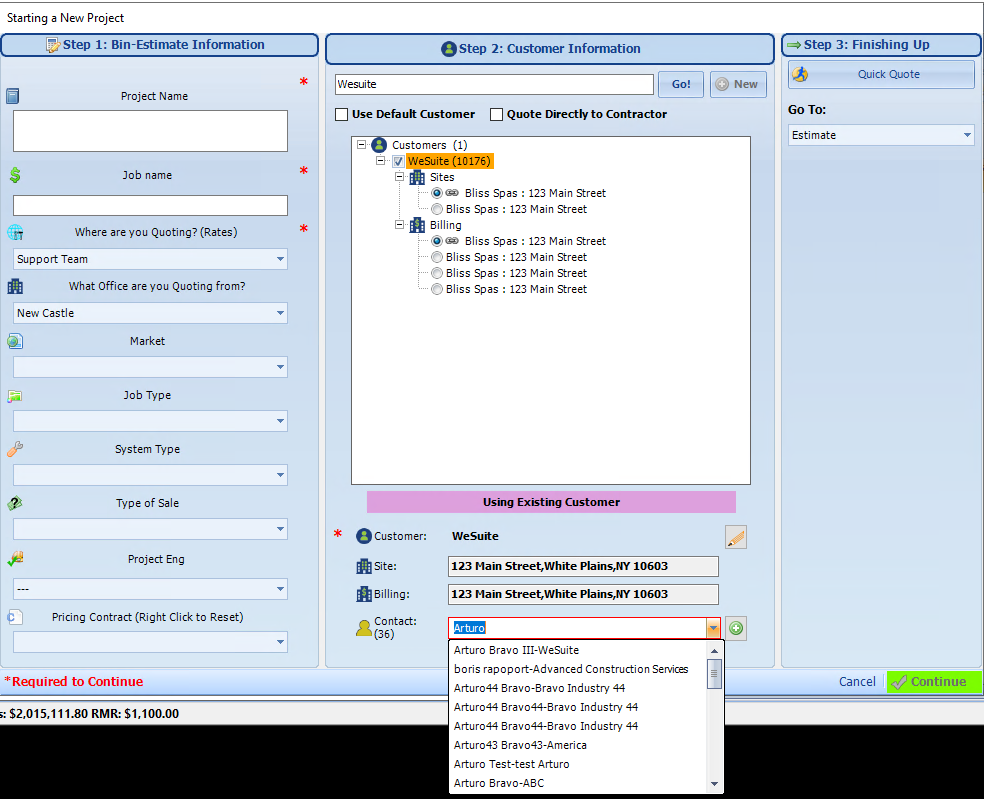The height and width of the screenshot is (799, 984).
Task: Click the Sites building icon in tree
Action: pyautogui.click(x=417, y=178)
